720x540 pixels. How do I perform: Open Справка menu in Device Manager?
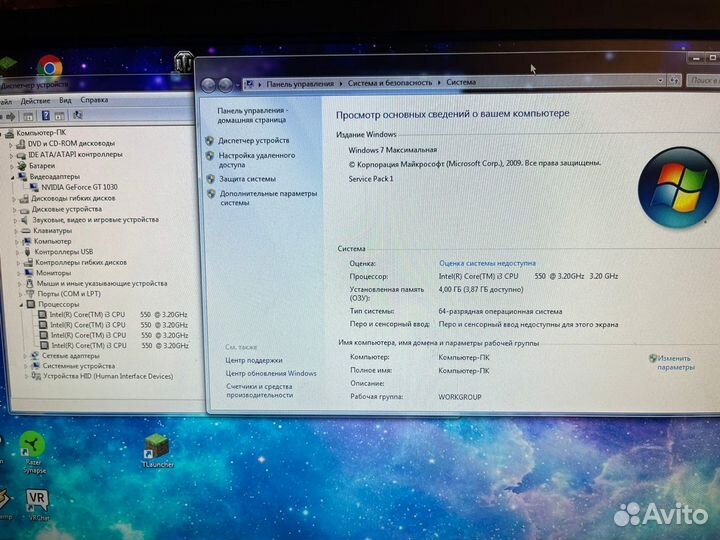coord(94,100)
